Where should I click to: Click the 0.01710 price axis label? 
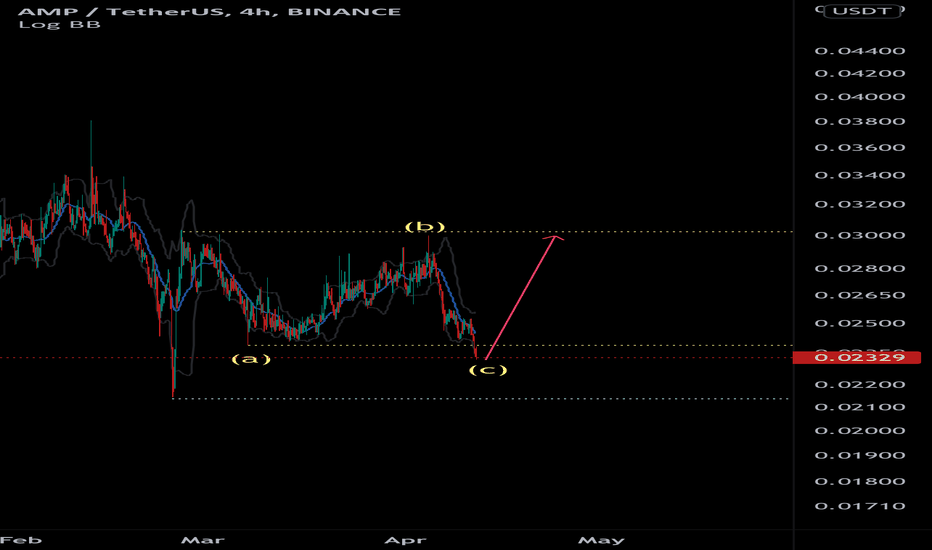pyautogui.click(x=860, y=507)
